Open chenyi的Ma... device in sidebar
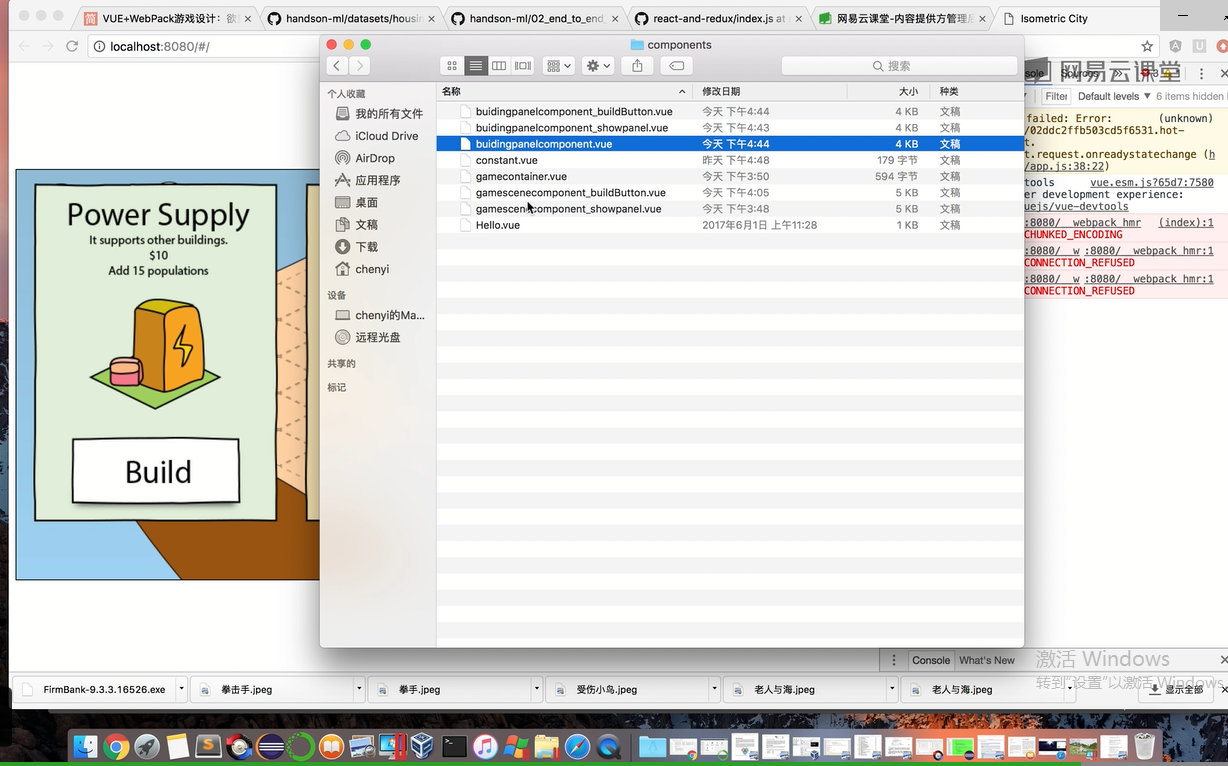1228x766 pixels. pyautogui.click(x=379, y=315)
